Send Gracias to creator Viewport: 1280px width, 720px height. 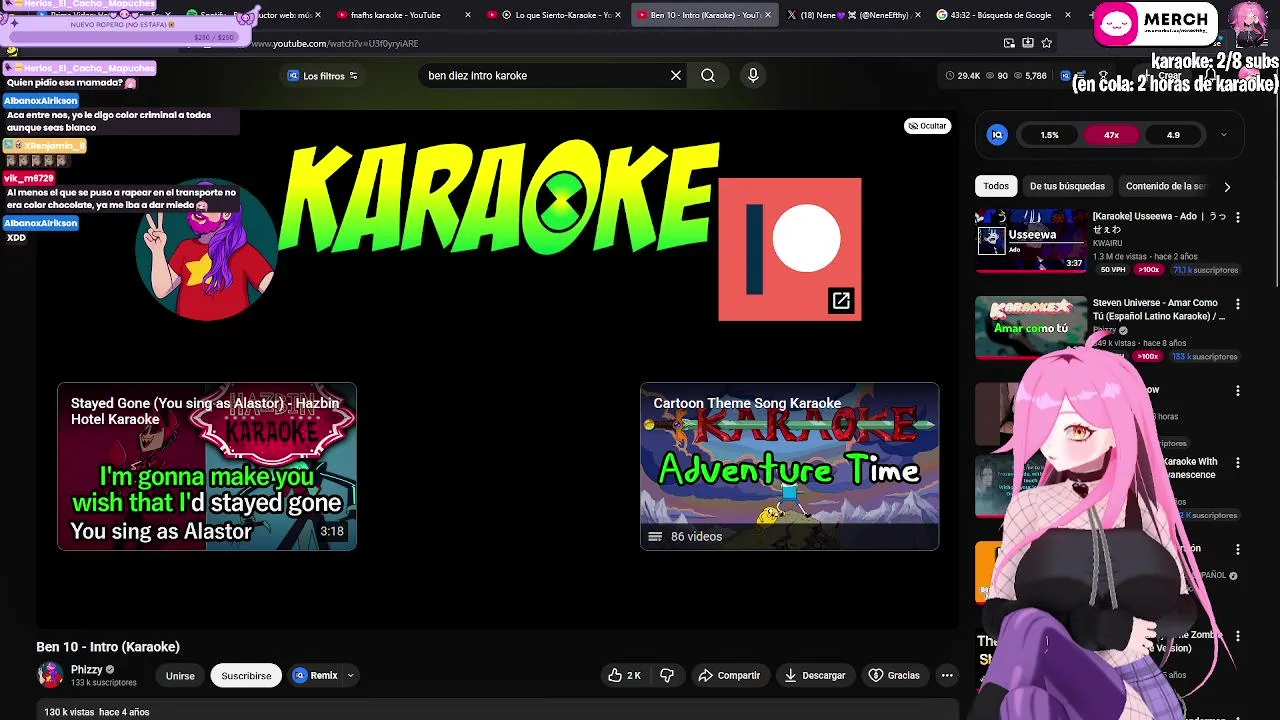pyautogui.click(x=894, y=675)
